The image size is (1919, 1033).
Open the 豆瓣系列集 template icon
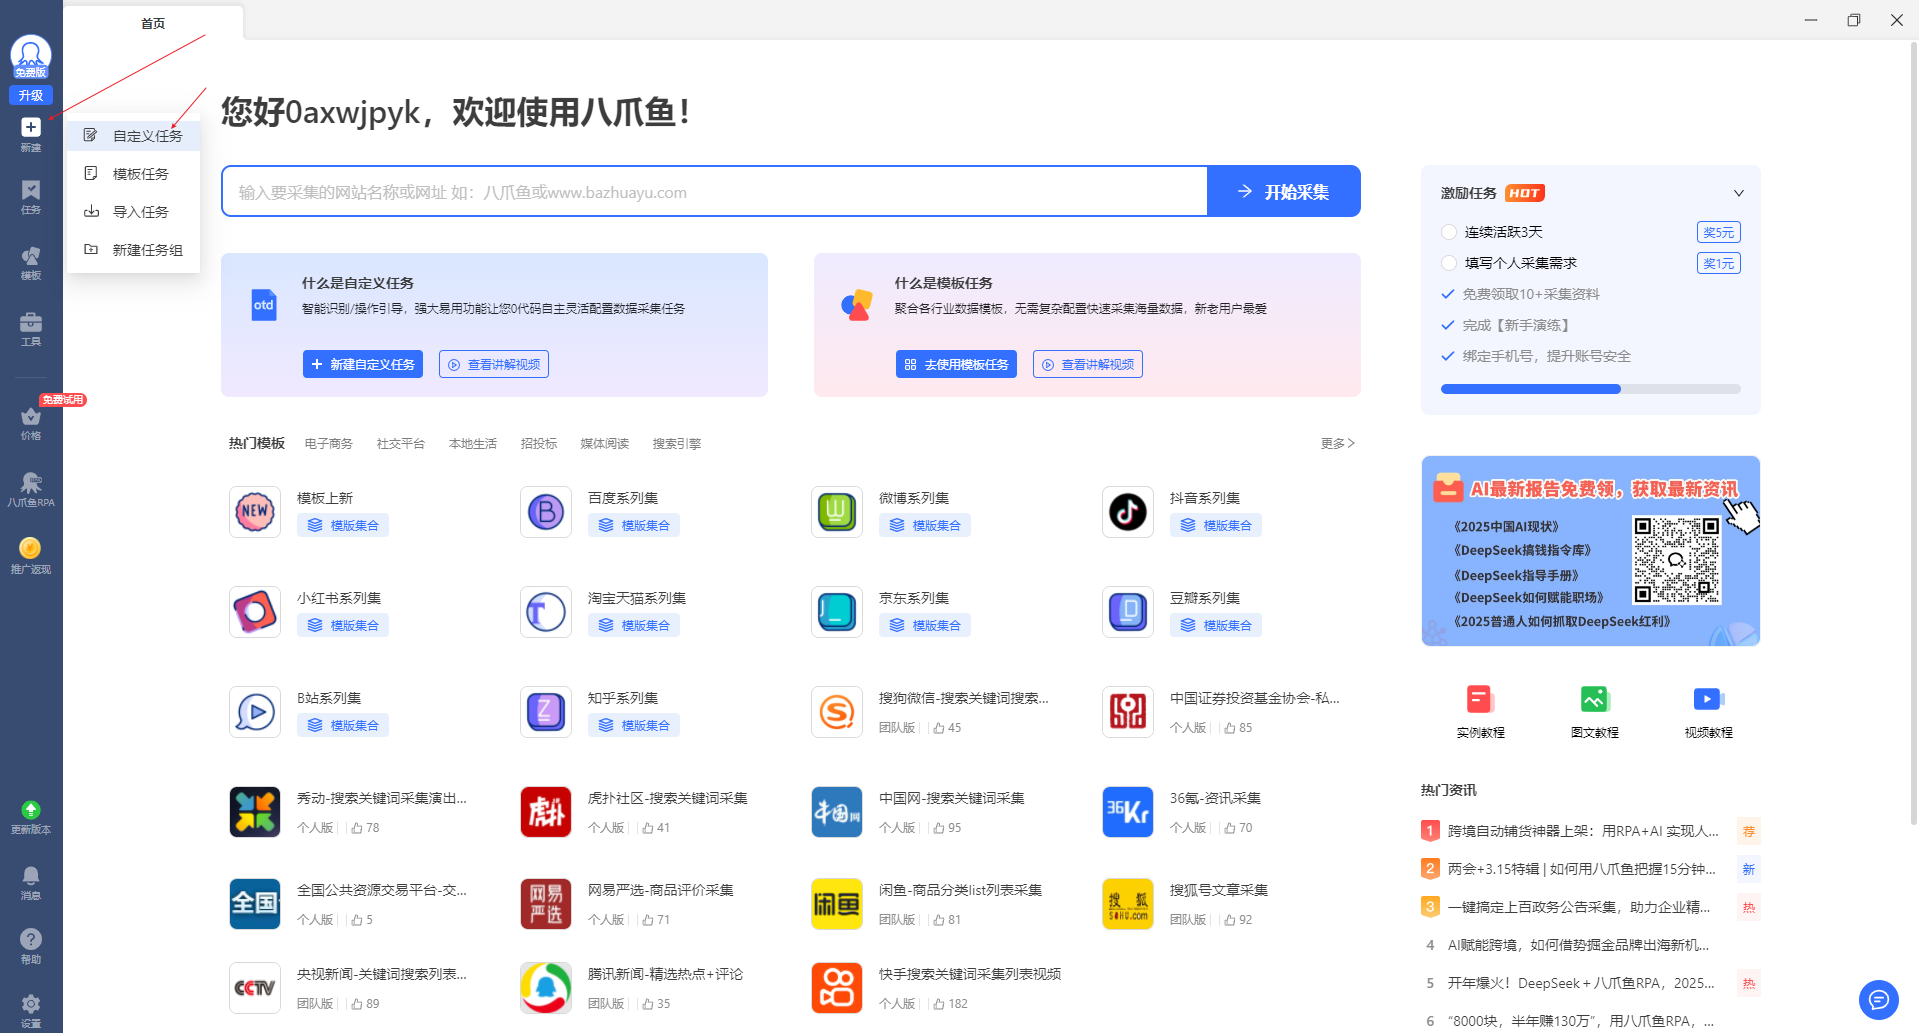[1128, 612]
